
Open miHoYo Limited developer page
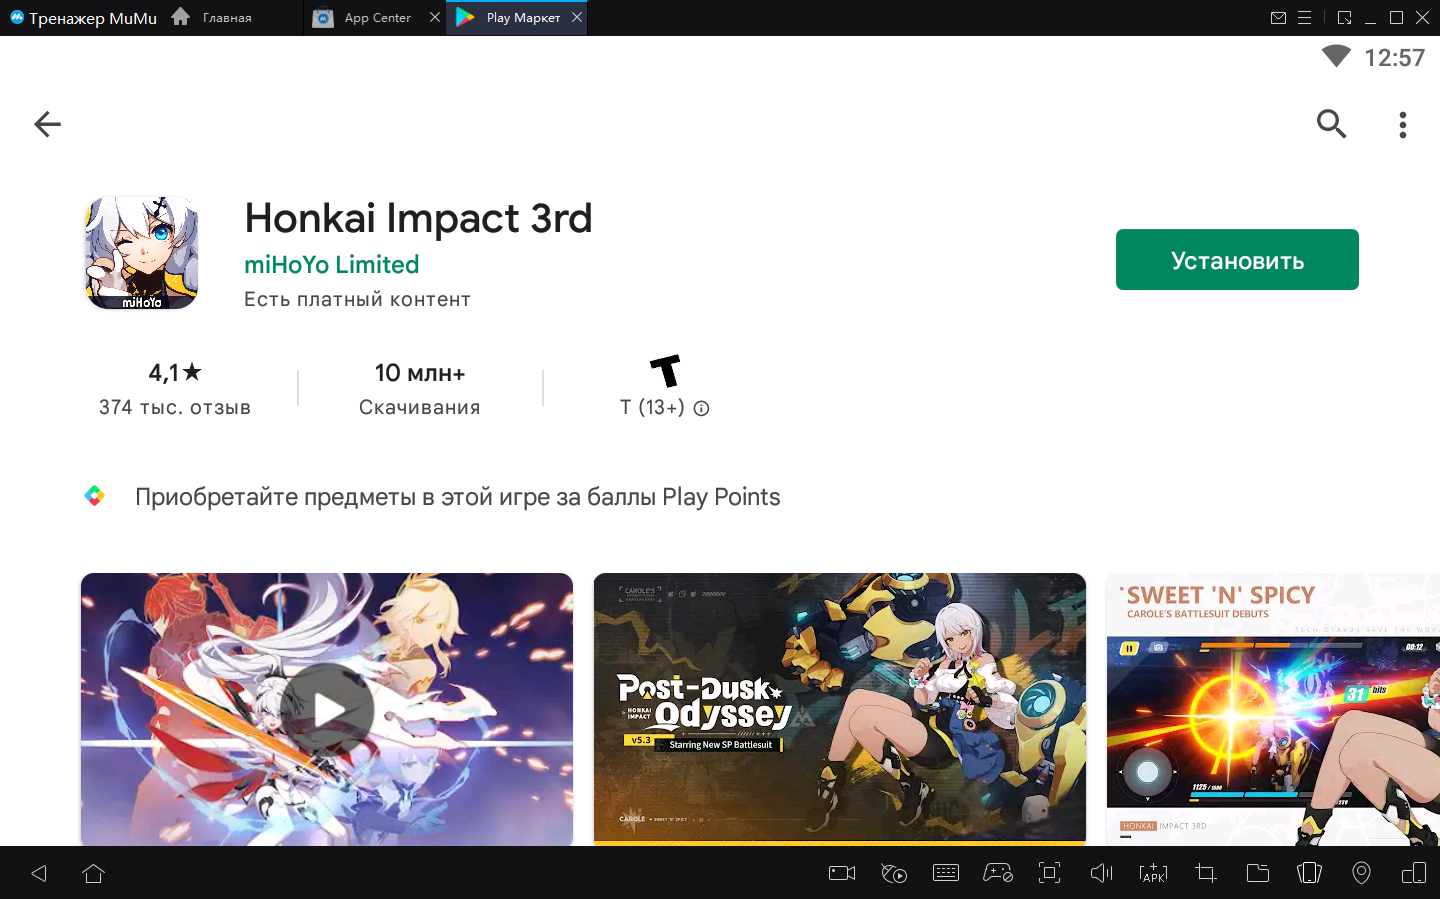pyautogui.click(x=331, y=265)
